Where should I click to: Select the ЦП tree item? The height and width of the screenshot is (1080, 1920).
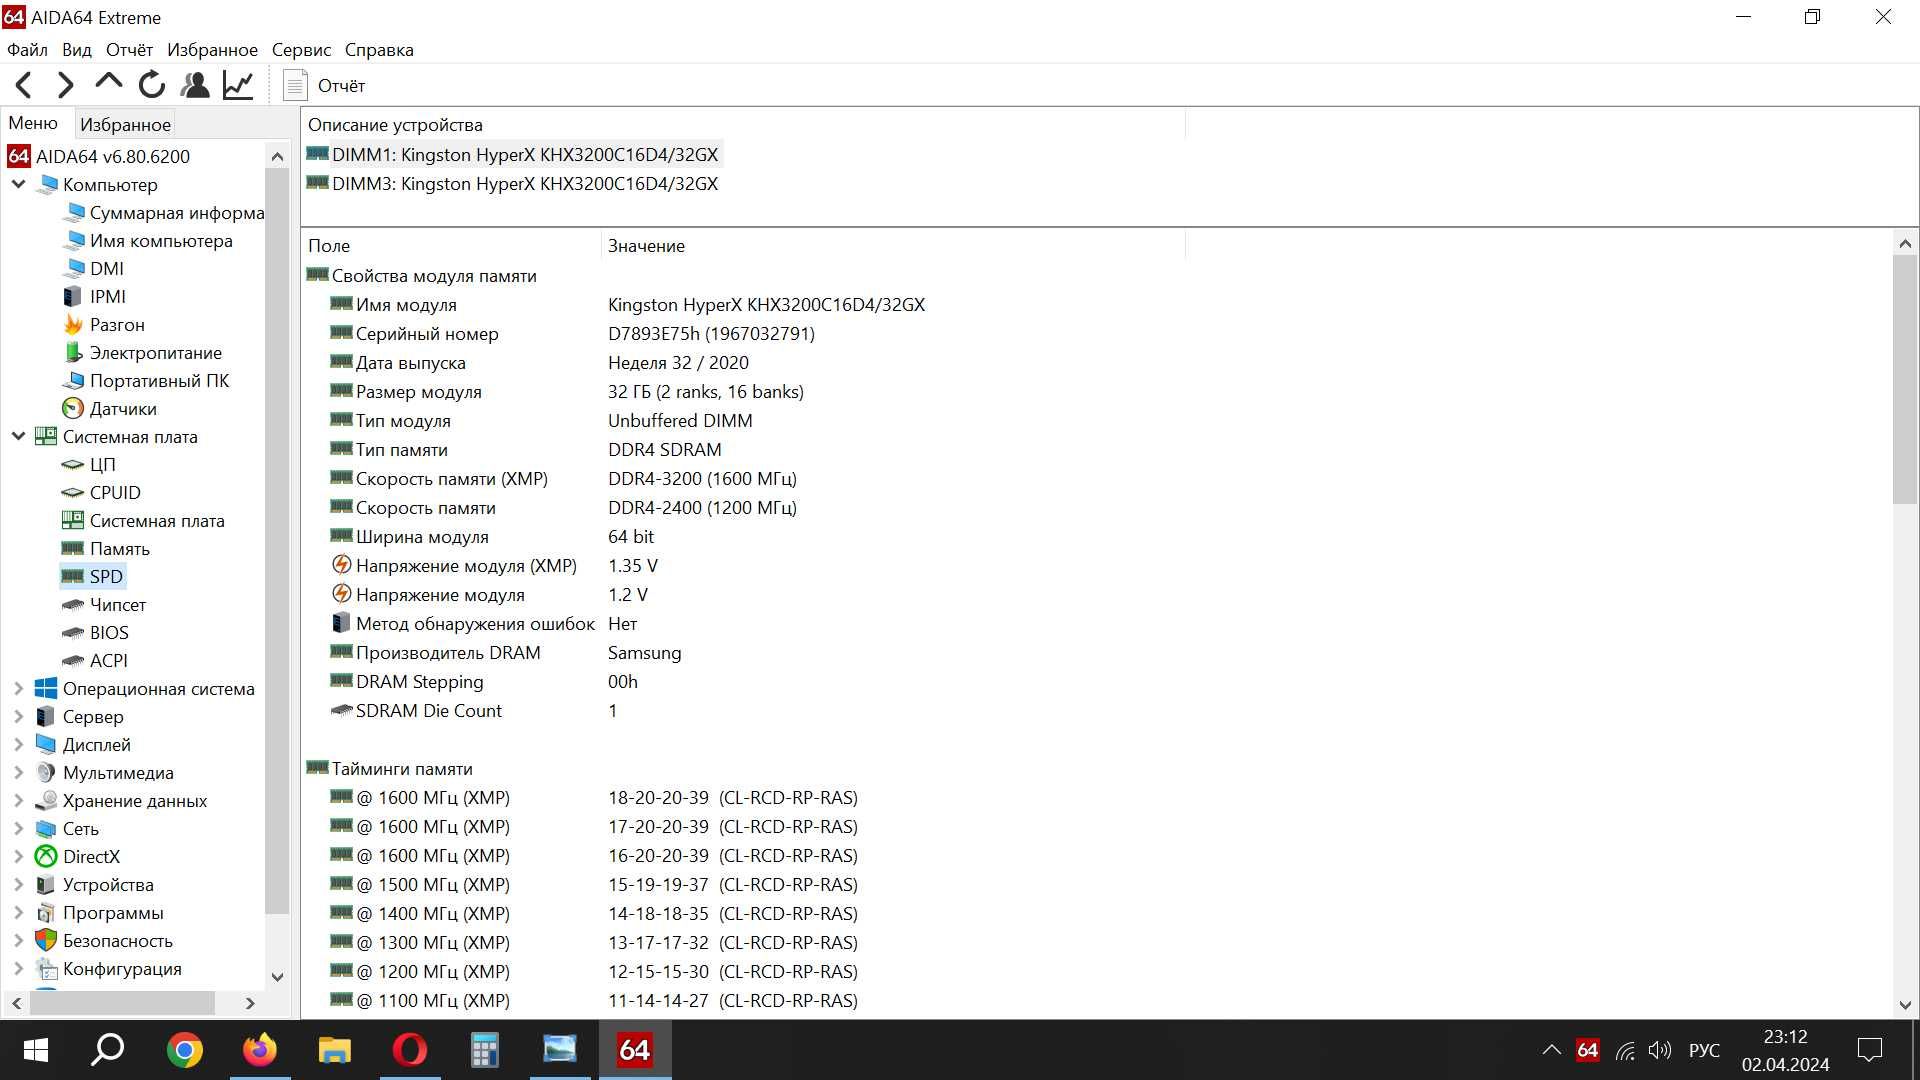[x=89, y=465]
